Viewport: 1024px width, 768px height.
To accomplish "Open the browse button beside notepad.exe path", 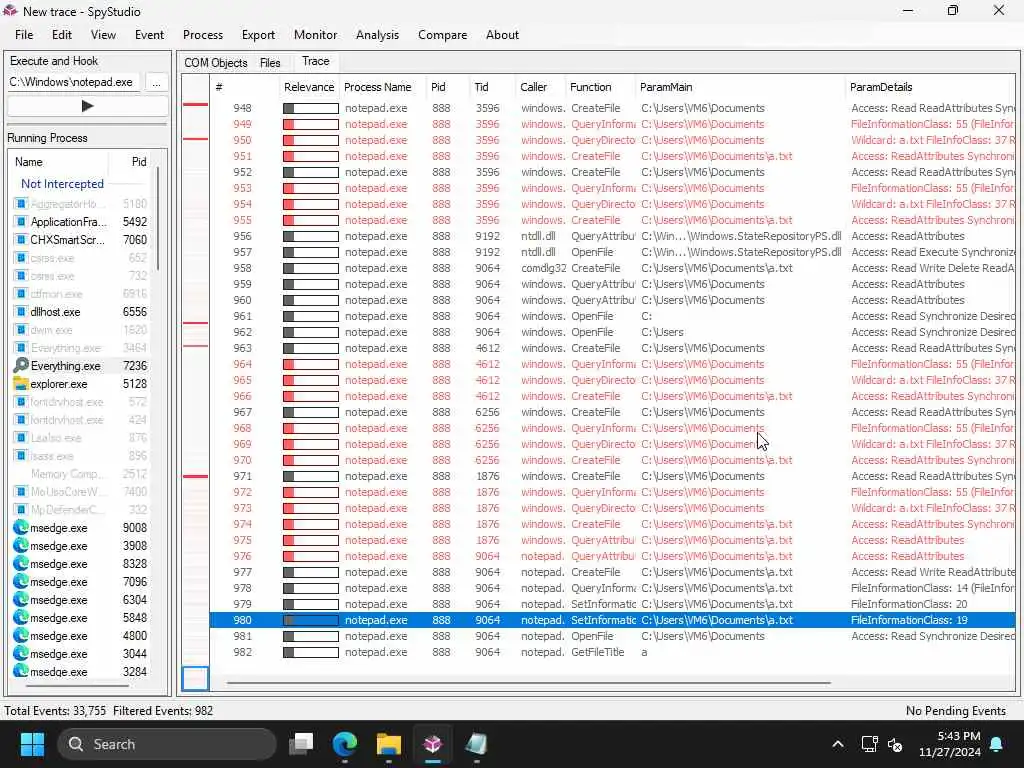I will coord(156,82).
